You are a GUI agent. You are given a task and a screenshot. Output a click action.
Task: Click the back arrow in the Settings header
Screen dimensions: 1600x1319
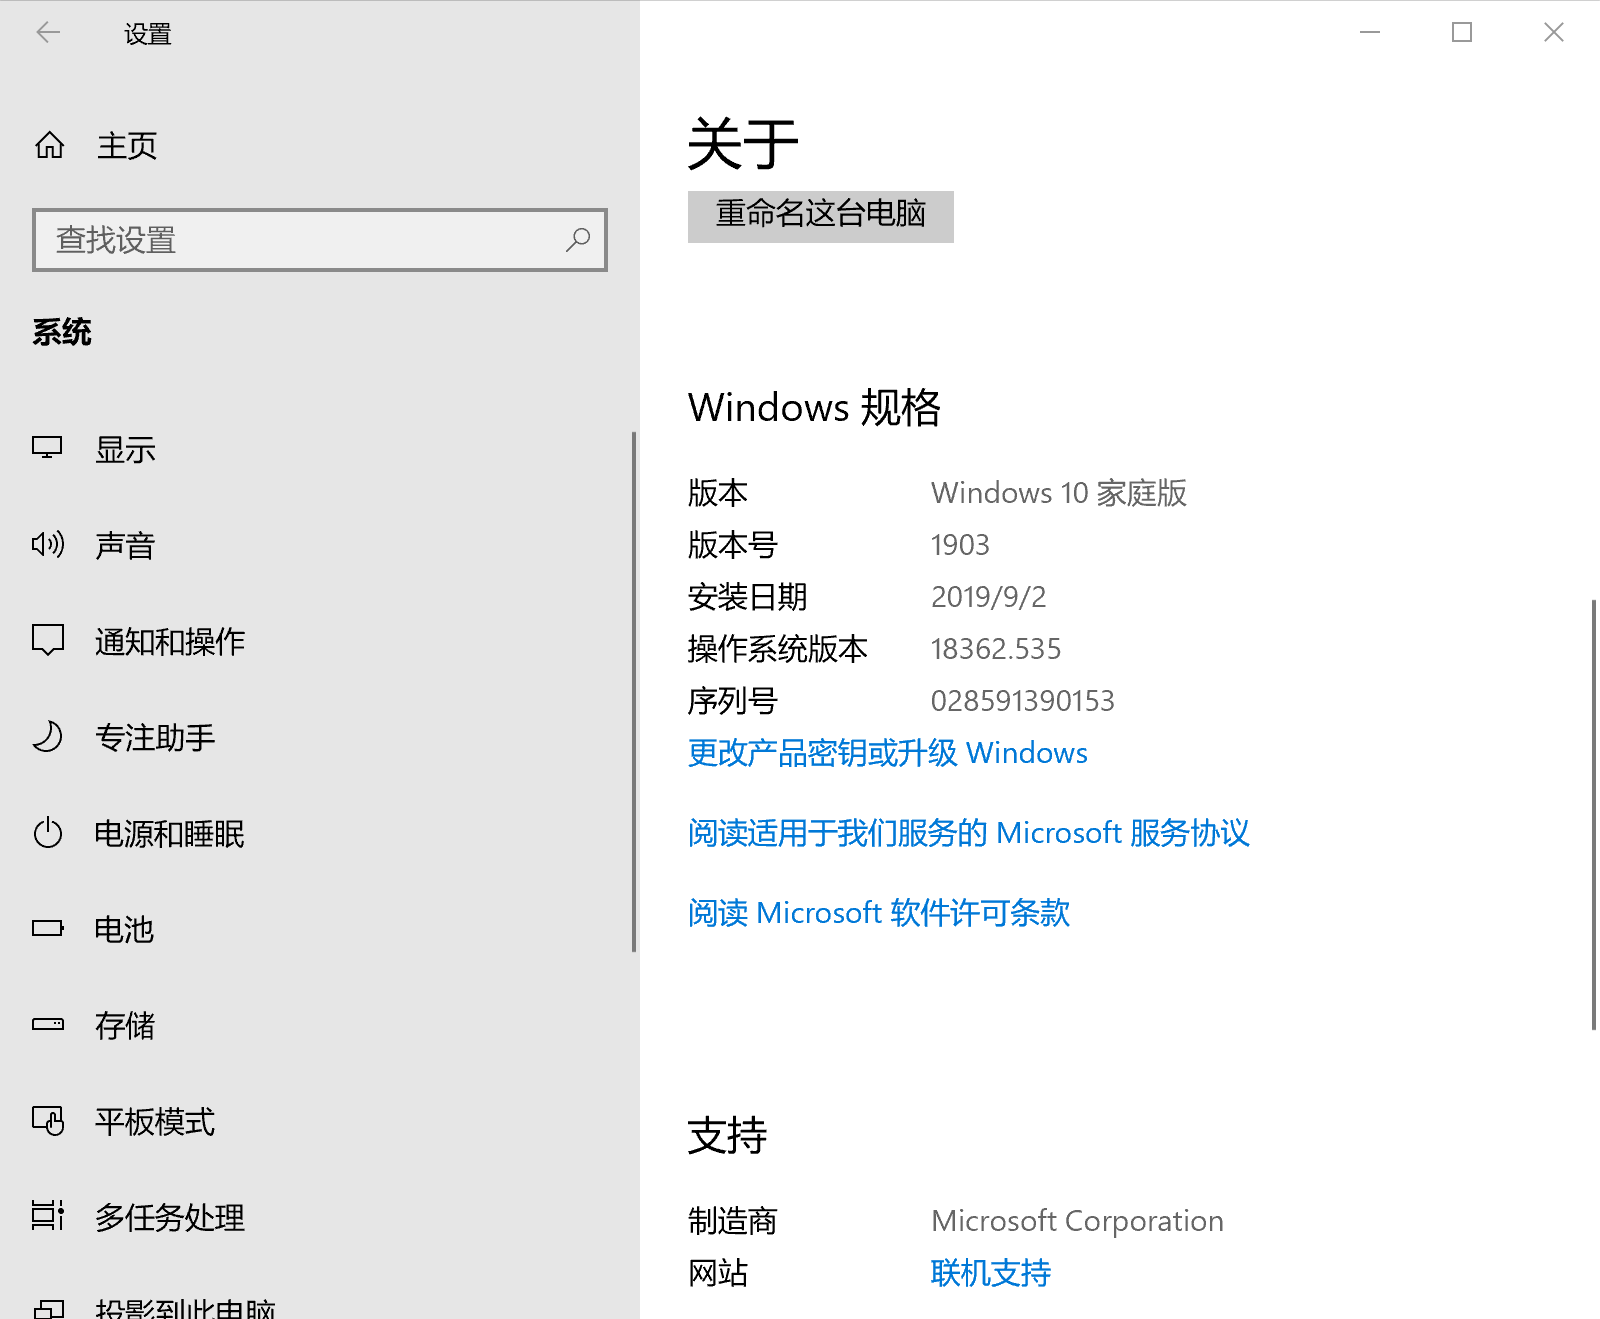tap(48, 33)
